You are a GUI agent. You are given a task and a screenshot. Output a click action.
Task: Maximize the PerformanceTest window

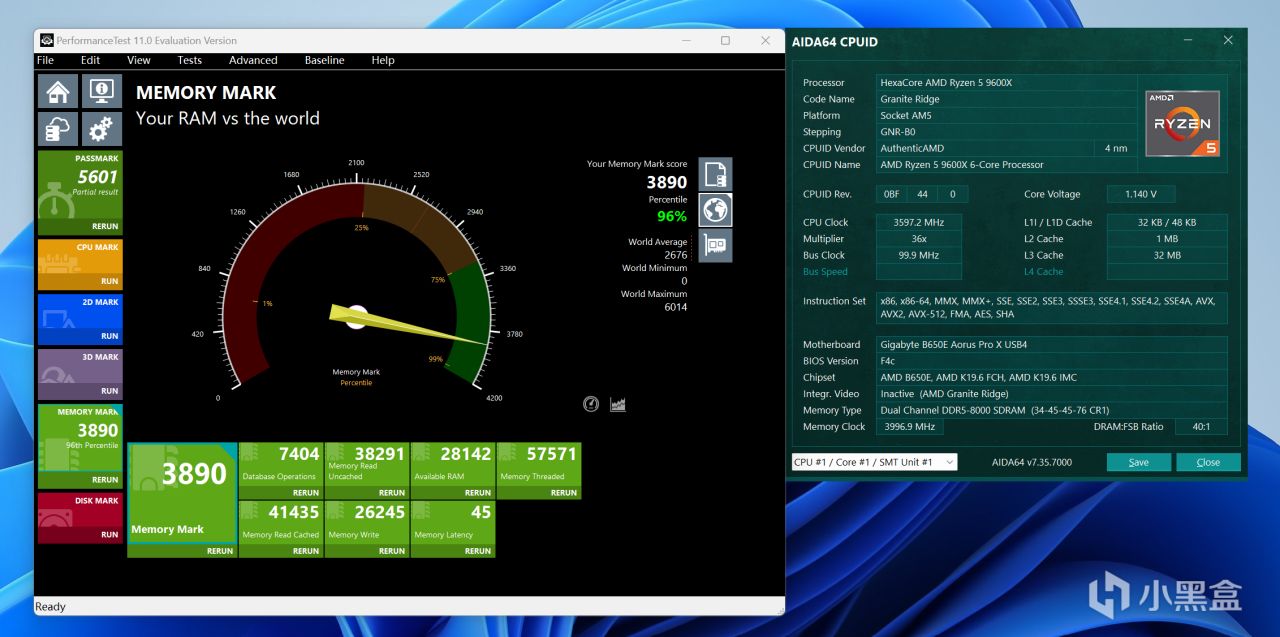tap(725, 41)
